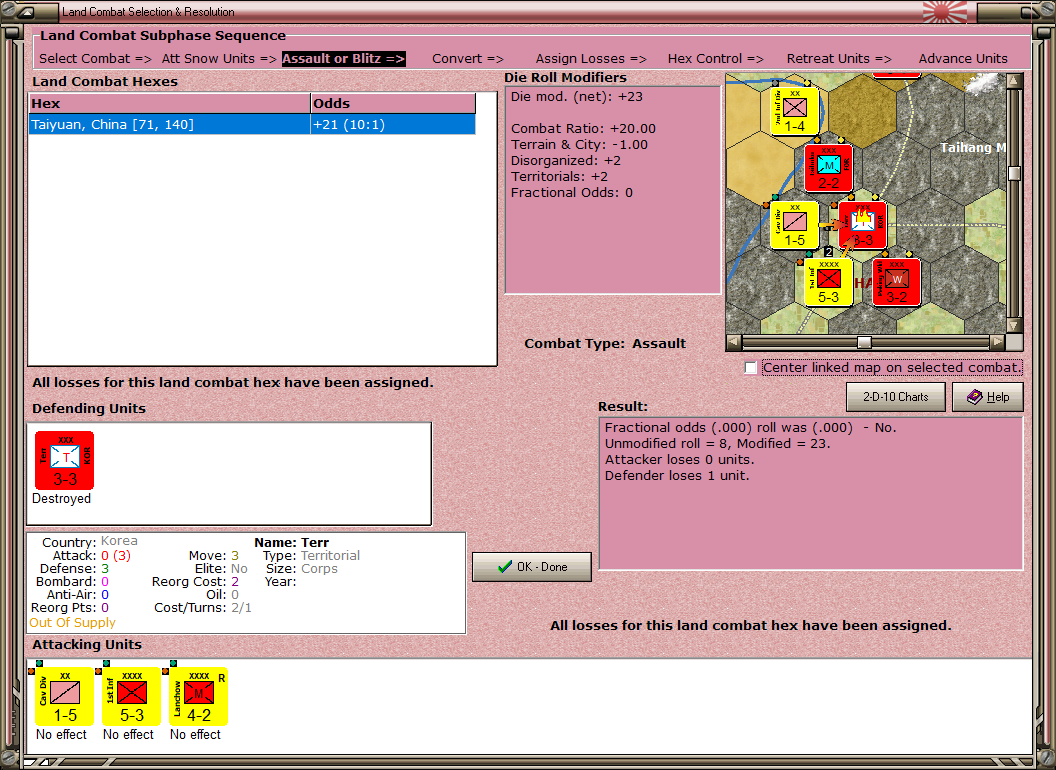Select the Att Snow Units subphase step
Image resolution: width=1056 pixels, height=770 pixels.
click(x=219, y=59)
